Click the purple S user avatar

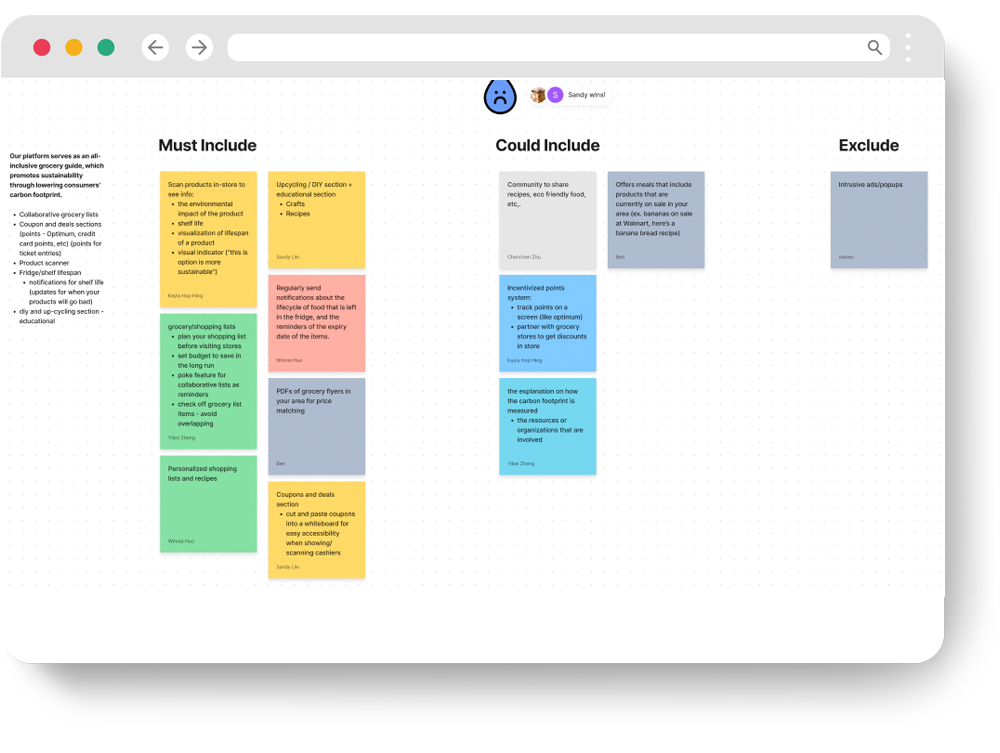click(555, 95)
